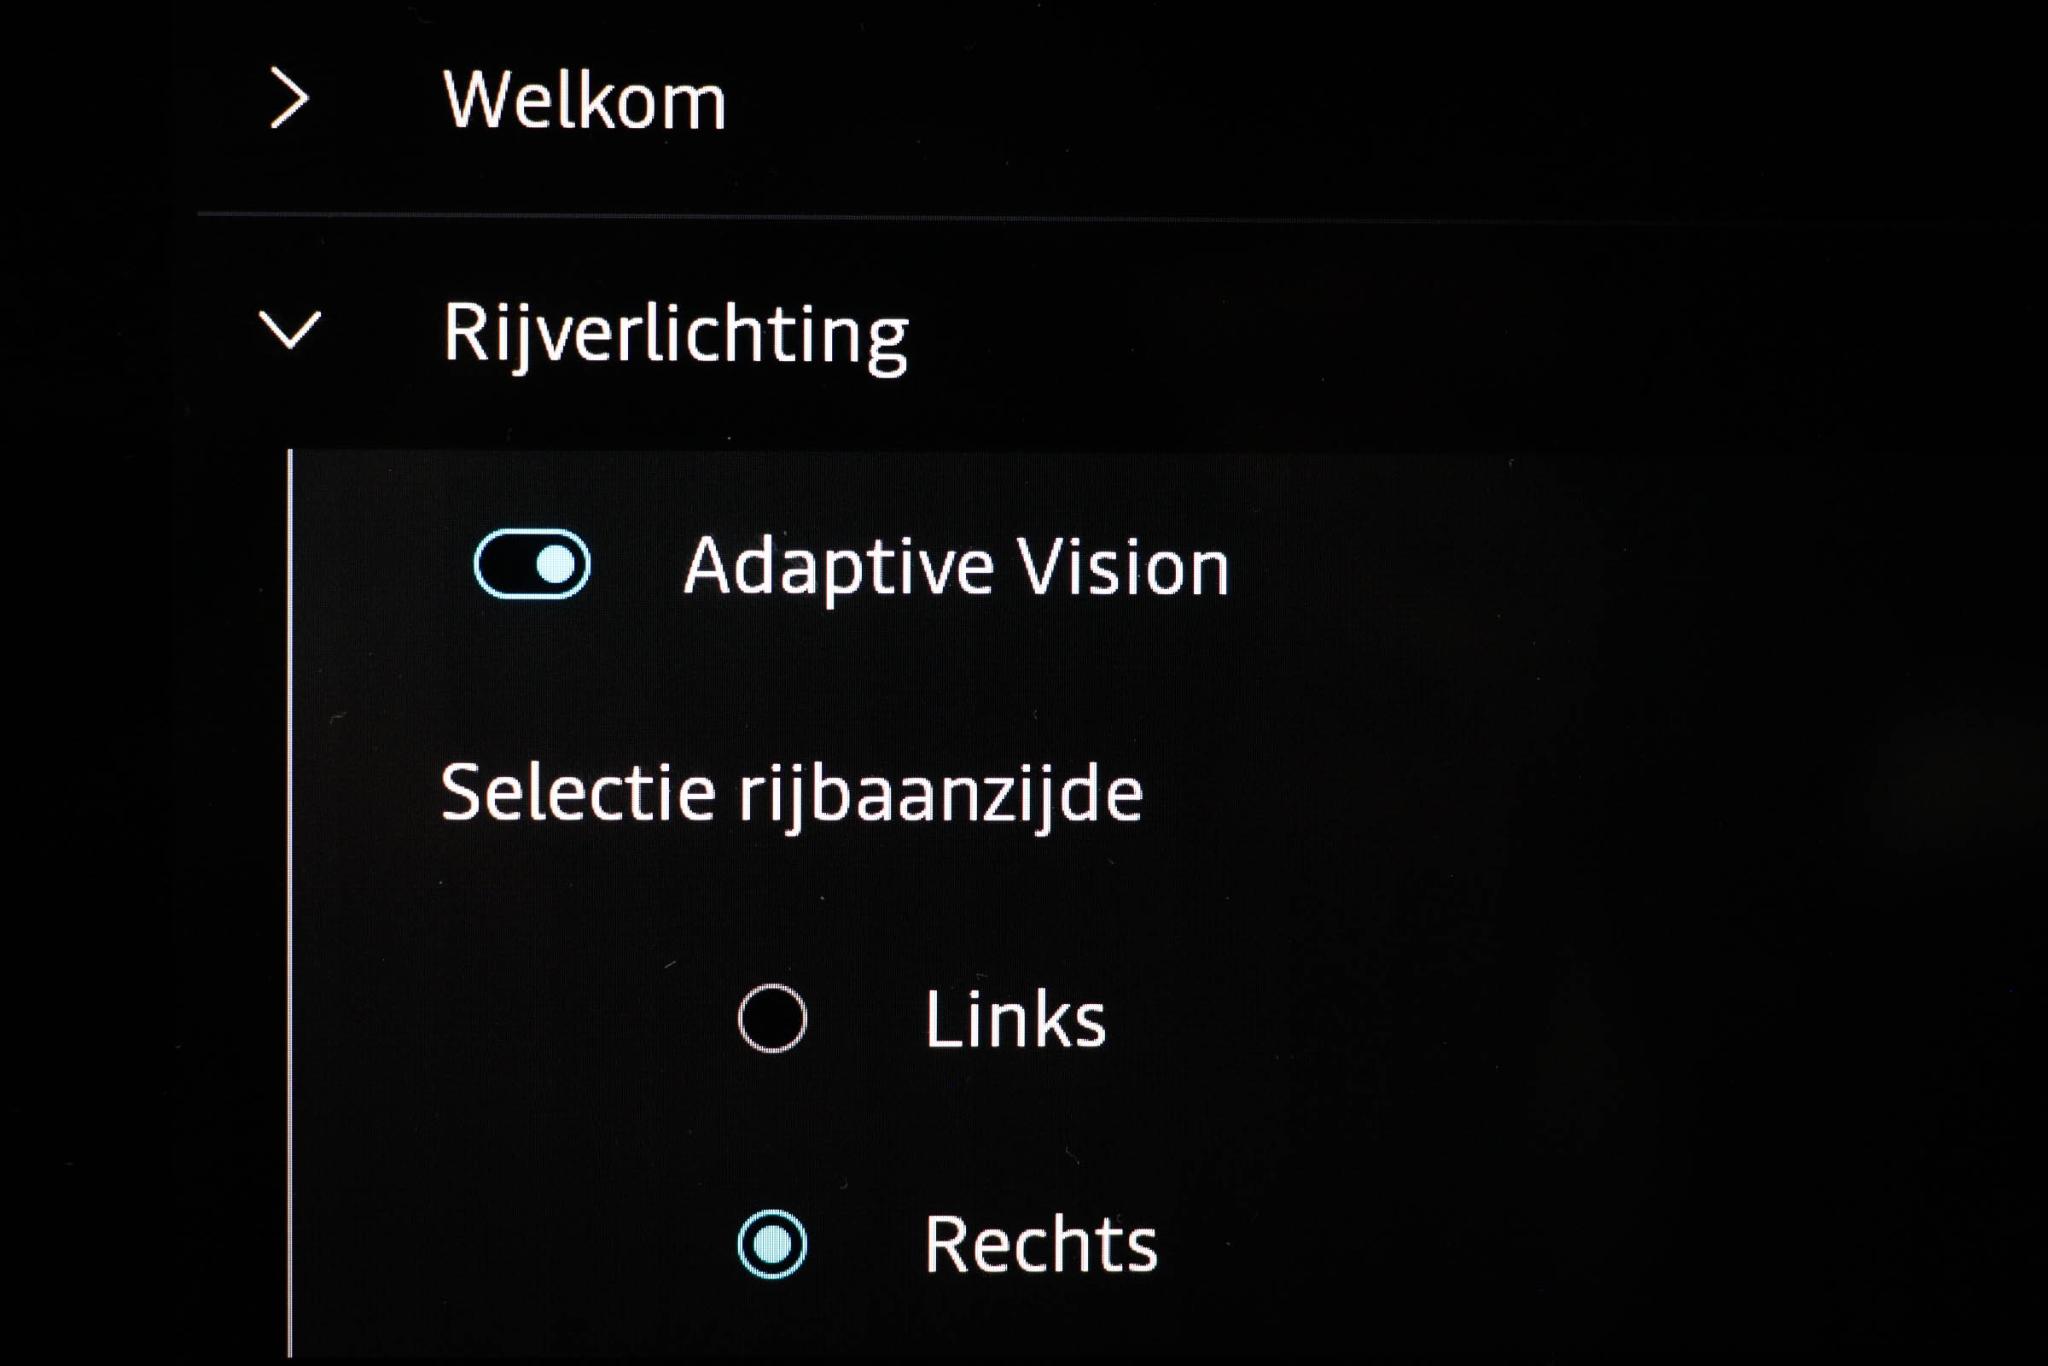Click filled center dot of Rechts radio

coord(772,1245)
